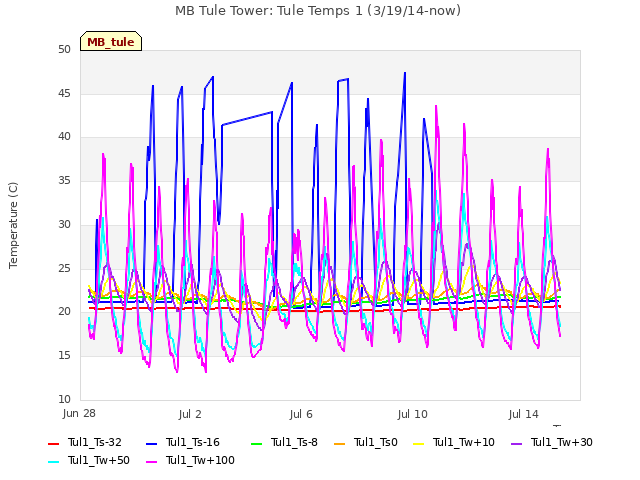
Task: Click the MB_tule label box
Action: pyautogui.click(x=111, y=41)
